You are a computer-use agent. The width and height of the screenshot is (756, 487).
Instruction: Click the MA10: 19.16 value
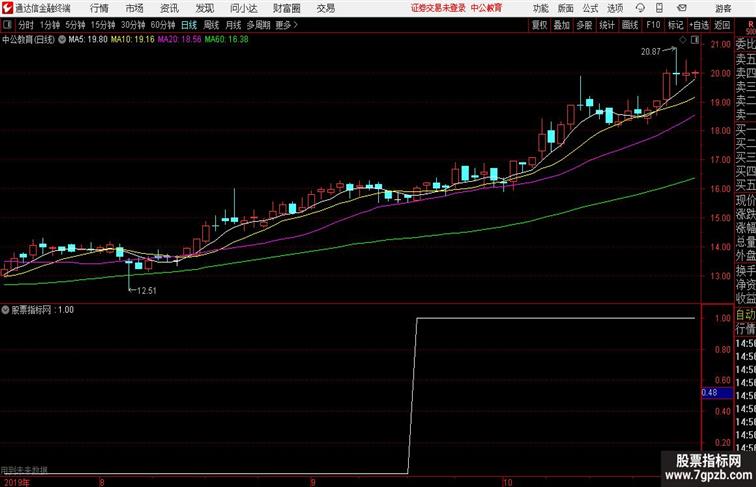[133, 39]
